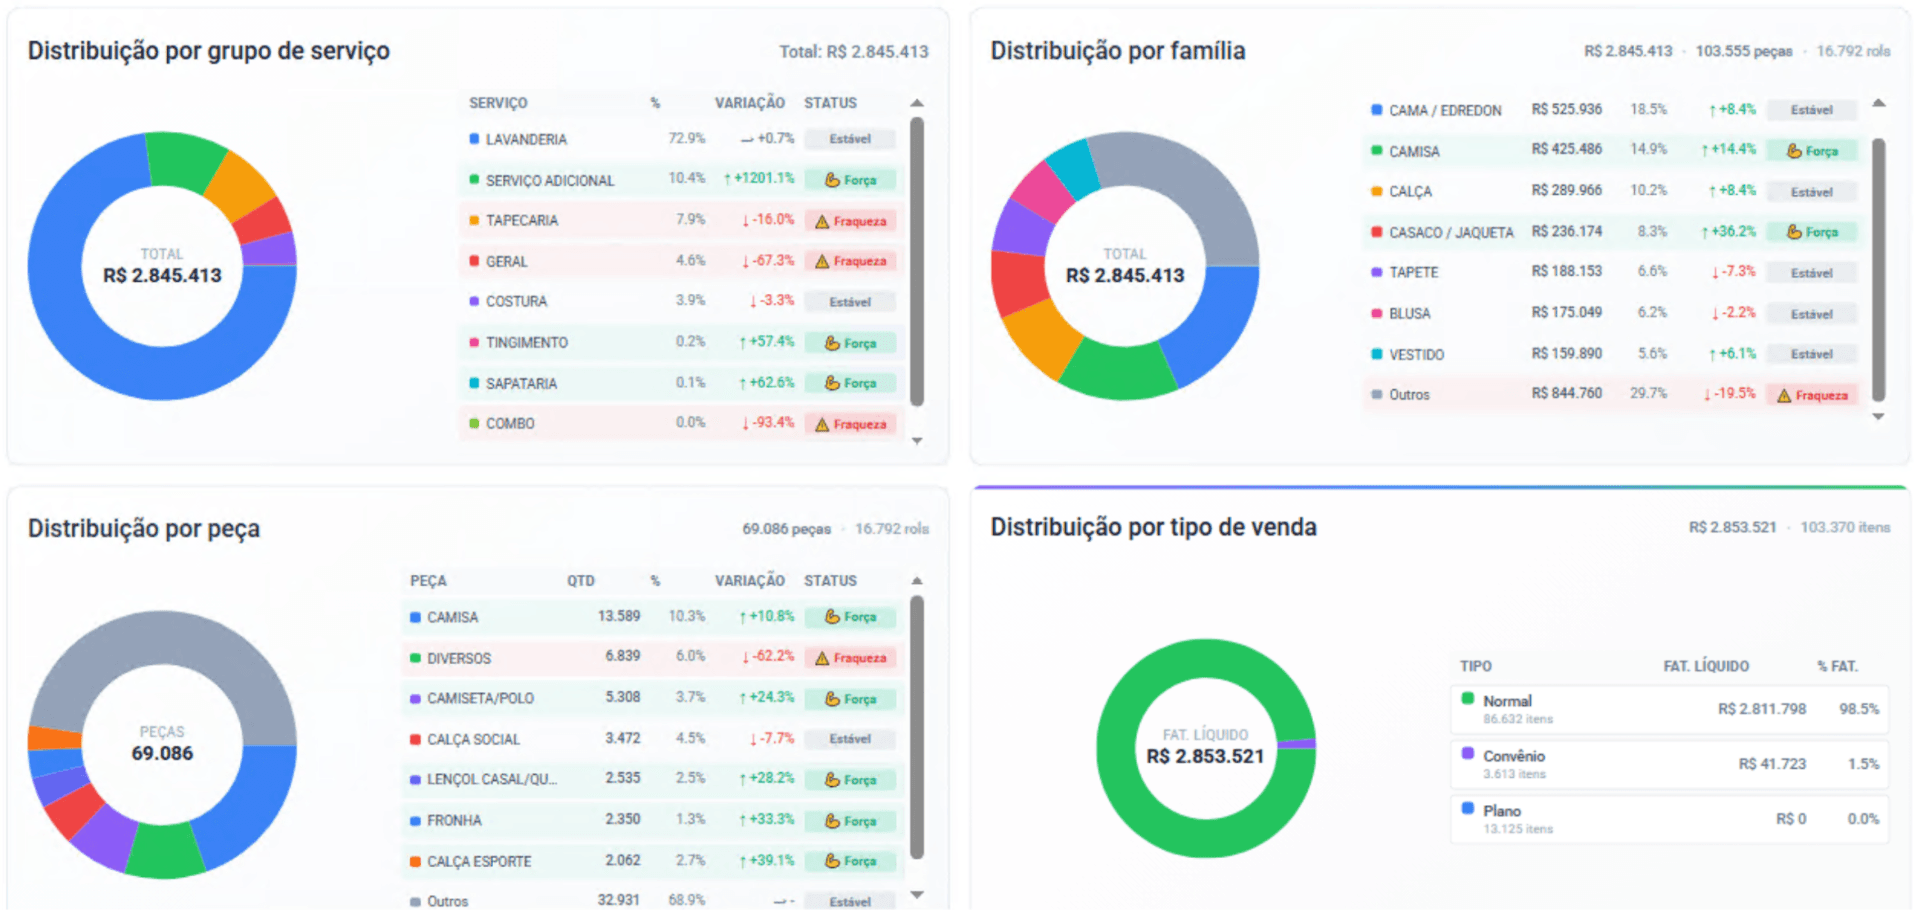Click scroll up arrow in piece table
This screenshot has height=922, width=1920.
point(917,581)
